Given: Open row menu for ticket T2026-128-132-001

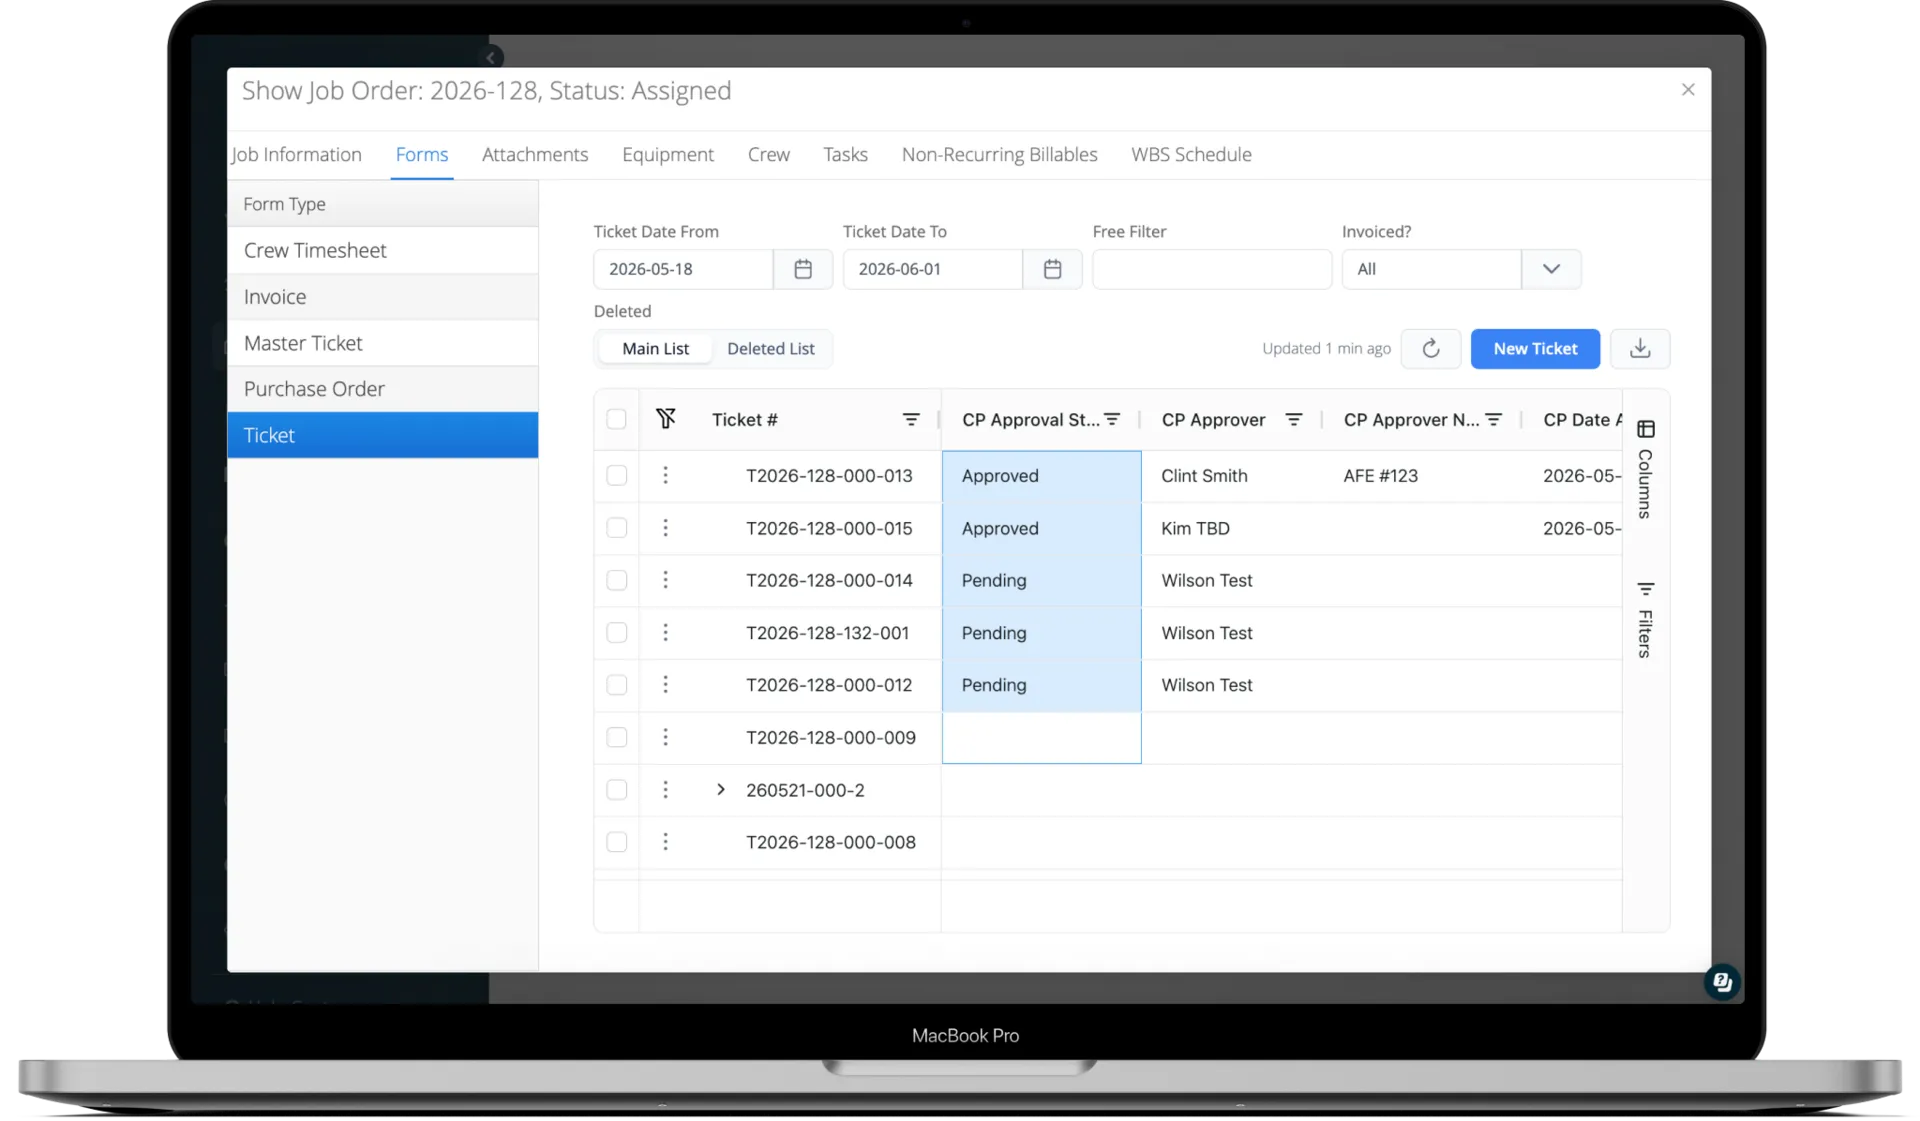Looking at the screenshot, I should [665, 633].
